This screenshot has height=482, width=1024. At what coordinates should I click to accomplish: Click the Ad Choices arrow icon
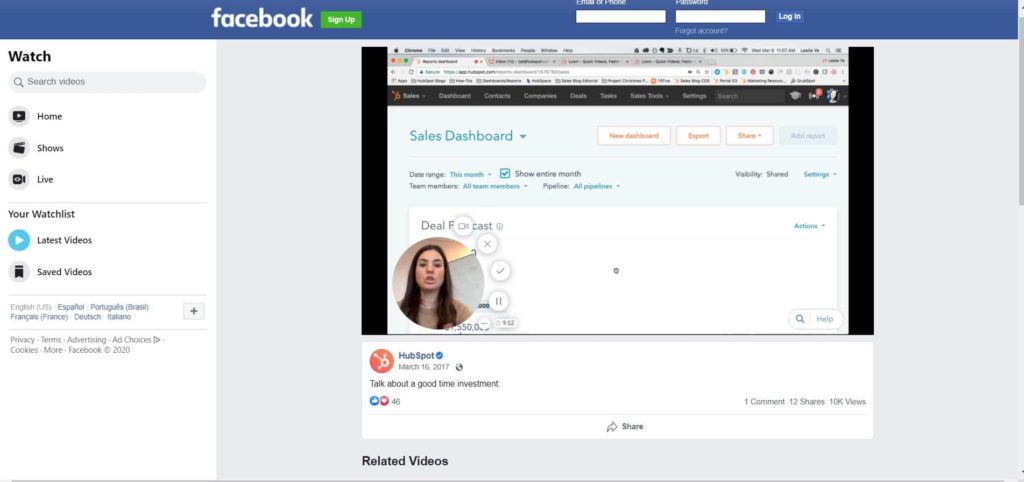coord(157,340)
